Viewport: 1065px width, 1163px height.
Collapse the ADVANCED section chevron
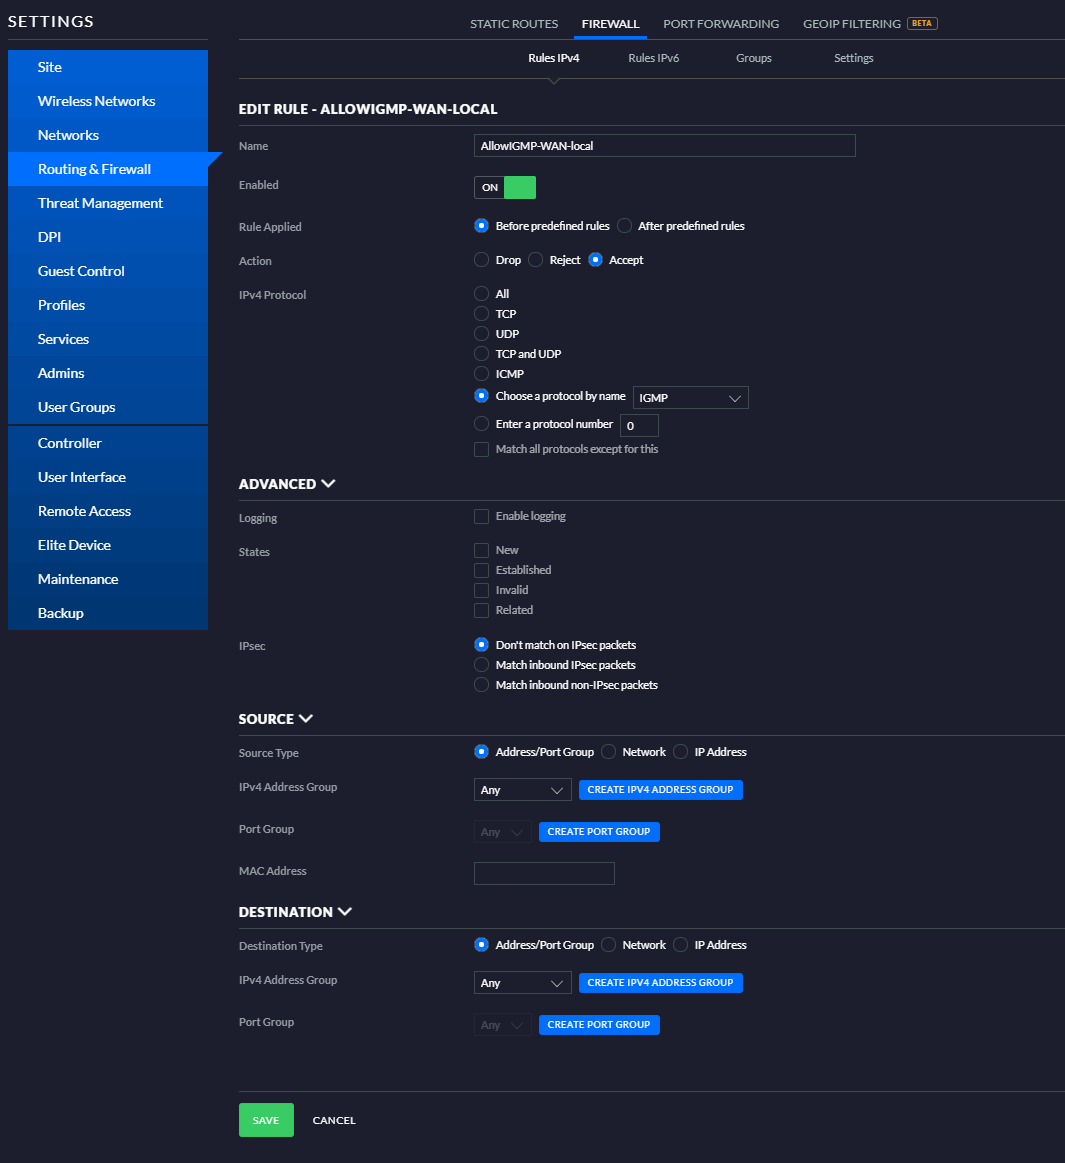329,484
